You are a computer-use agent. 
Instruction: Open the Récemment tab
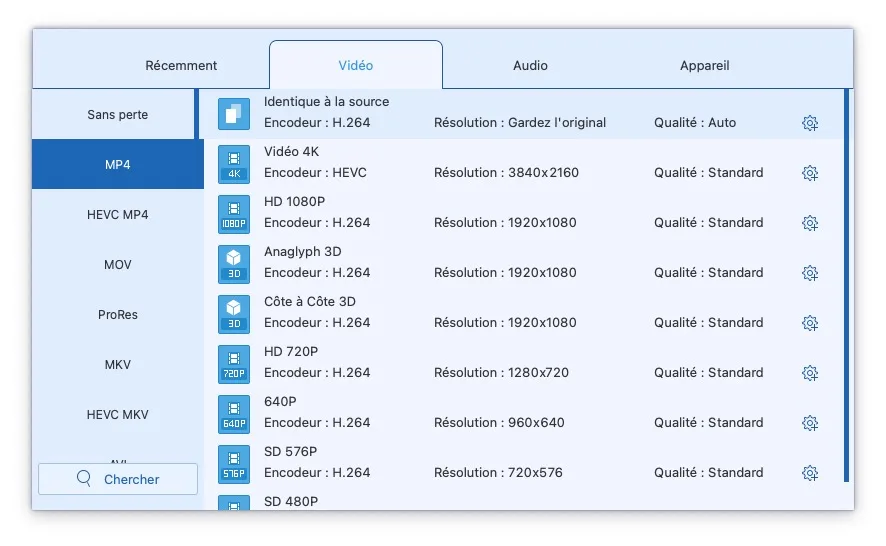(x=181, y=66)
